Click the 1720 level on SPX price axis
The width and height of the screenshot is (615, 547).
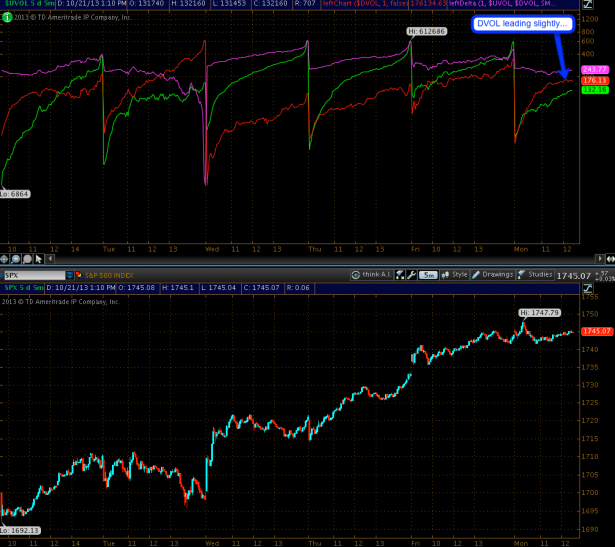(x=590, y=420)
